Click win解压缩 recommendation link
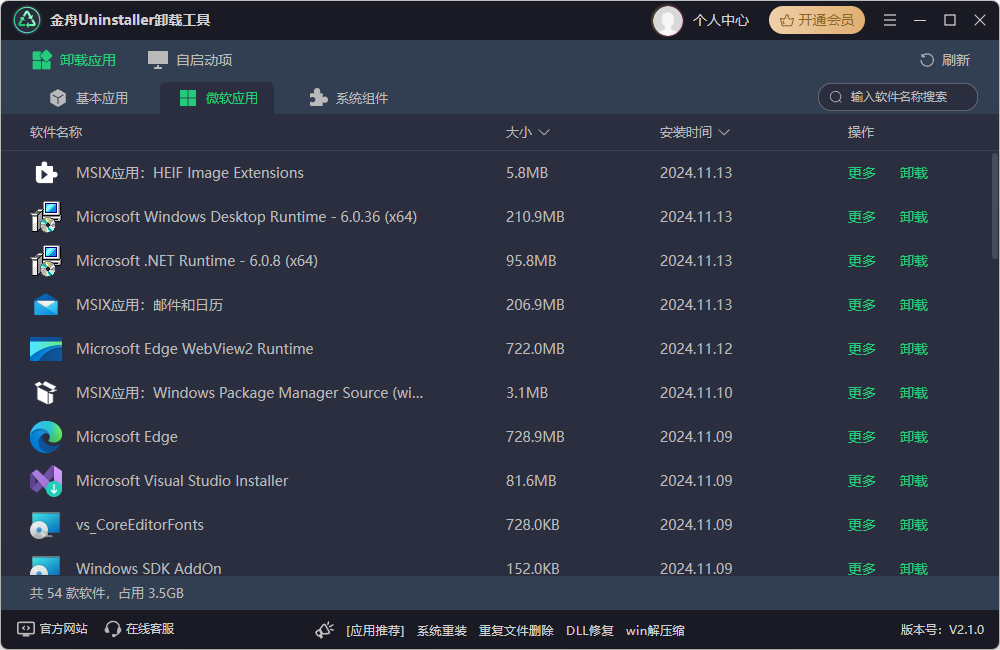Screen dimensions: 1000x650 [655, 630]
